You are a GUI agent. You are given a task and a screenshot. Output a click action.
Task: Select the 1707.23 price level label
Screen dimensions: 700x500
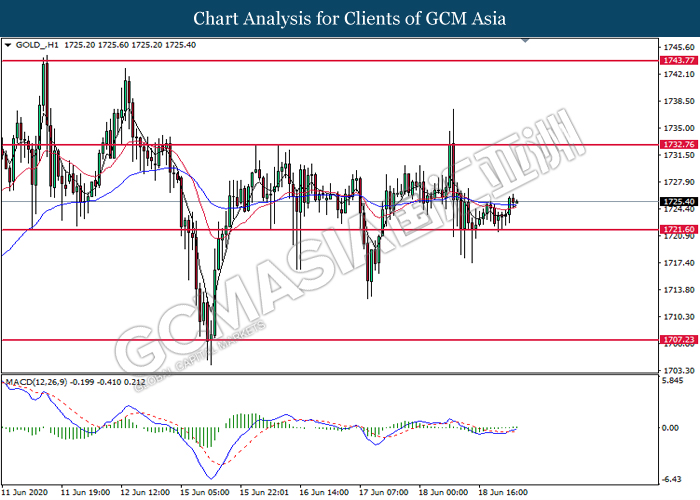(679, 340)
